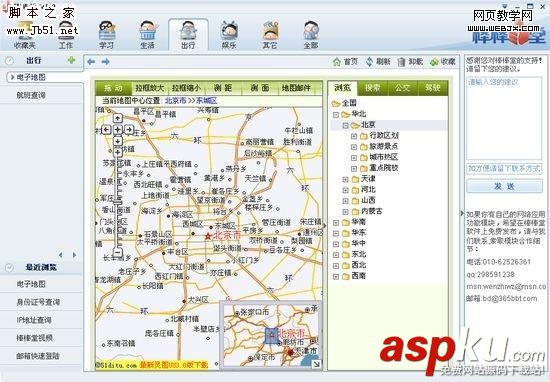550x382 pixels.
Task: Select the 华东 folder
Action: coord(354,233)
